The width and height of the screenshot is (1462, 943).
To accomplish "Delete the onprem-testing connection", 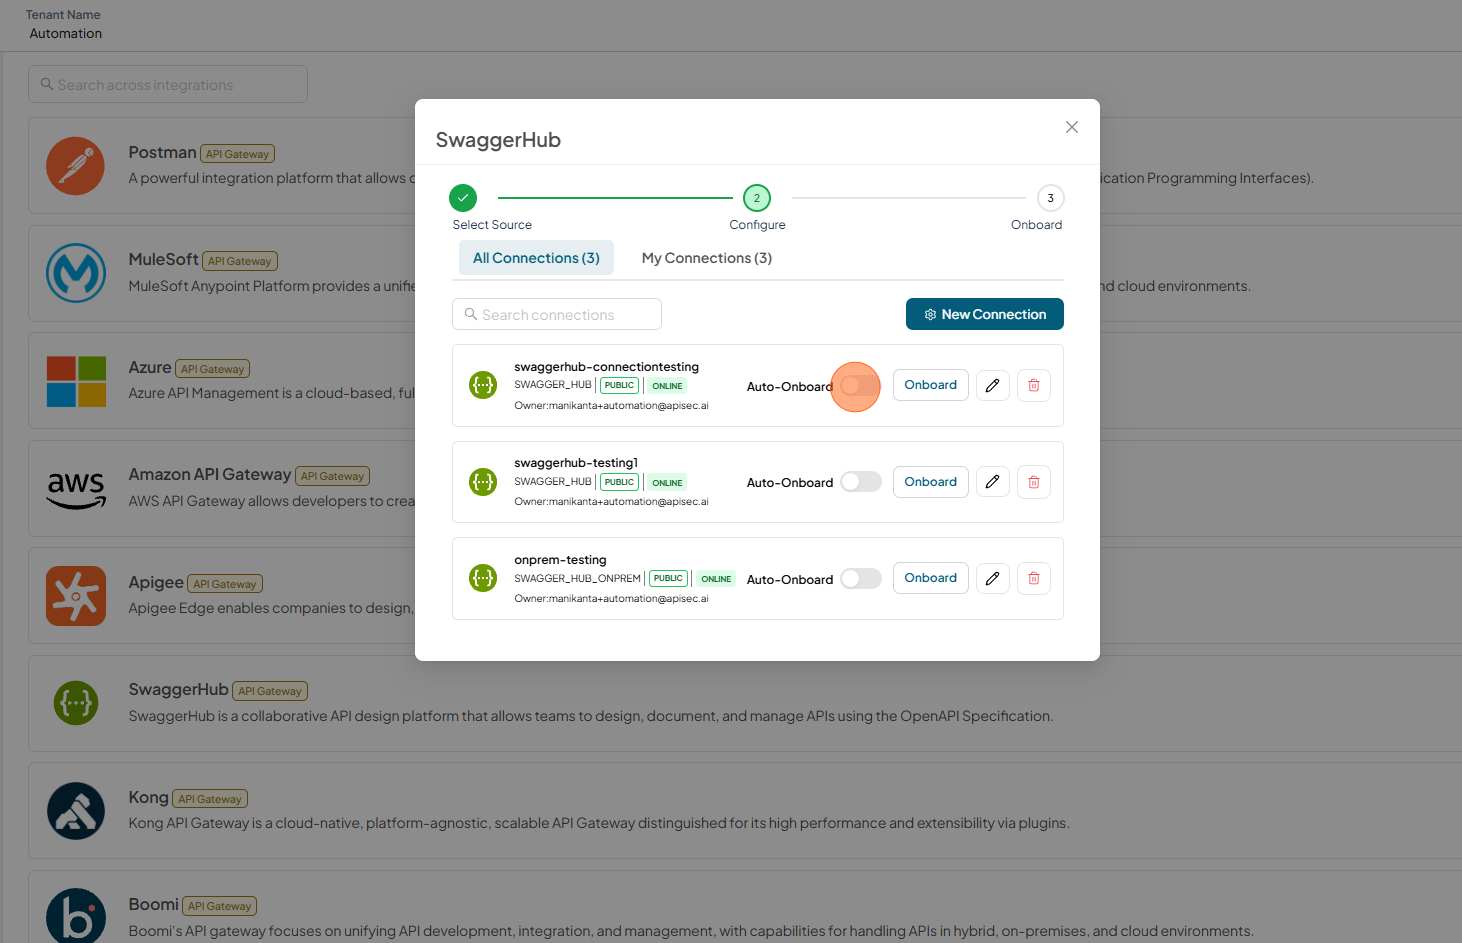I will click(x=1034, y=578).
